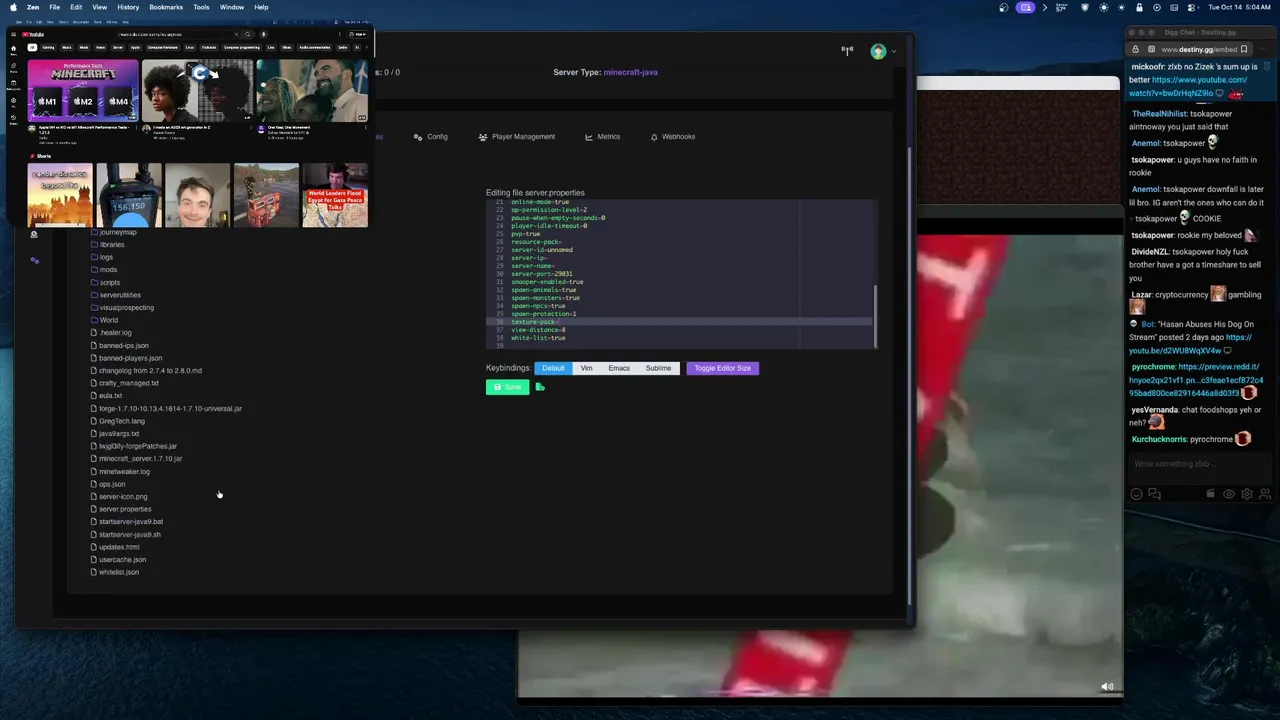Click YouTube Subscriptions sidebar icon
This screenshot has height=720, width=1280.
13,86
